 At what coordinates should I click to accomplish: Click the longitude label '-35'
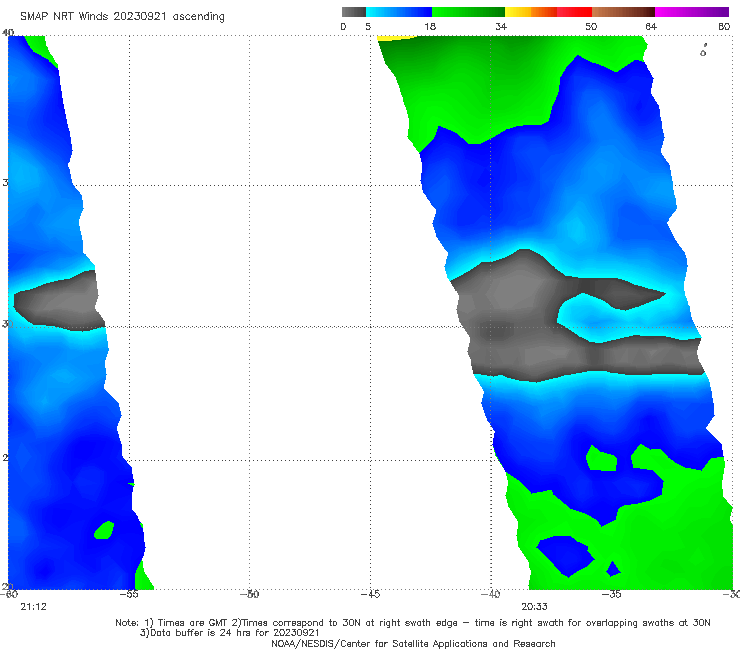[x=612, y=594]
